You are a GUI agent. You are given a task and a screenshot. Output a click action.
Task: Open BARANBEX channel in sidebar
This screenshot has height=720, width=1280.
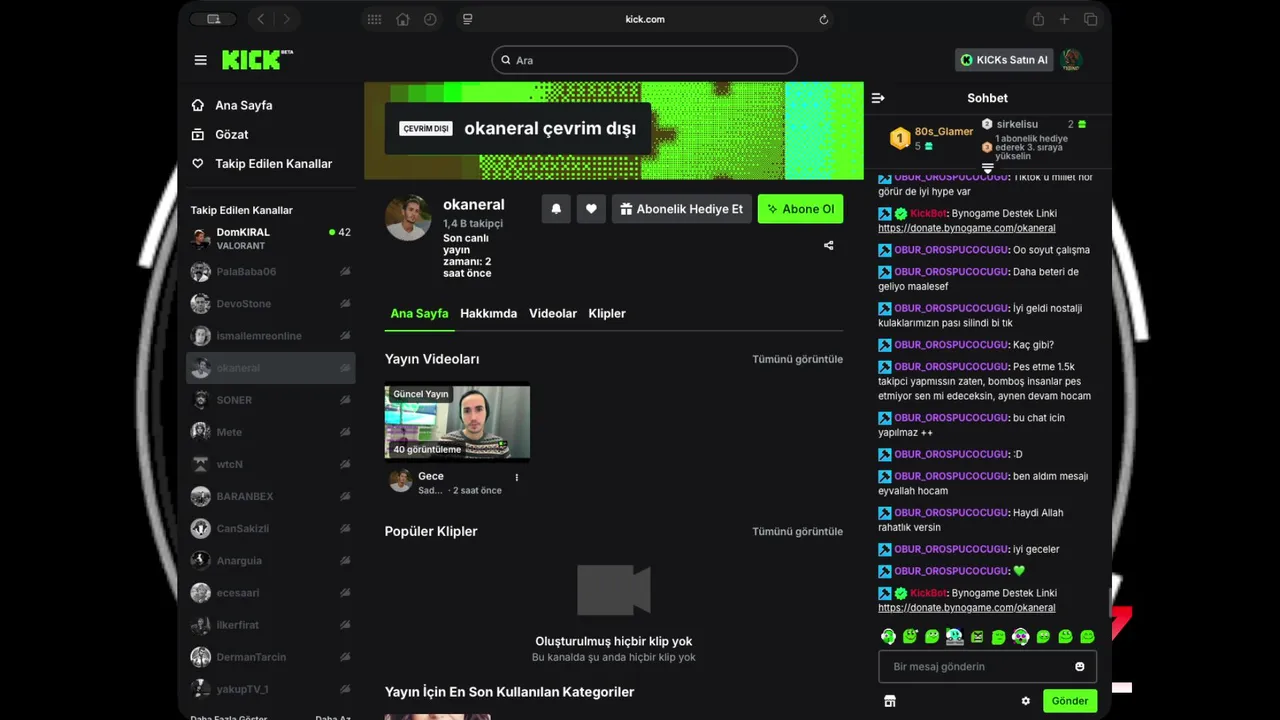270,496
